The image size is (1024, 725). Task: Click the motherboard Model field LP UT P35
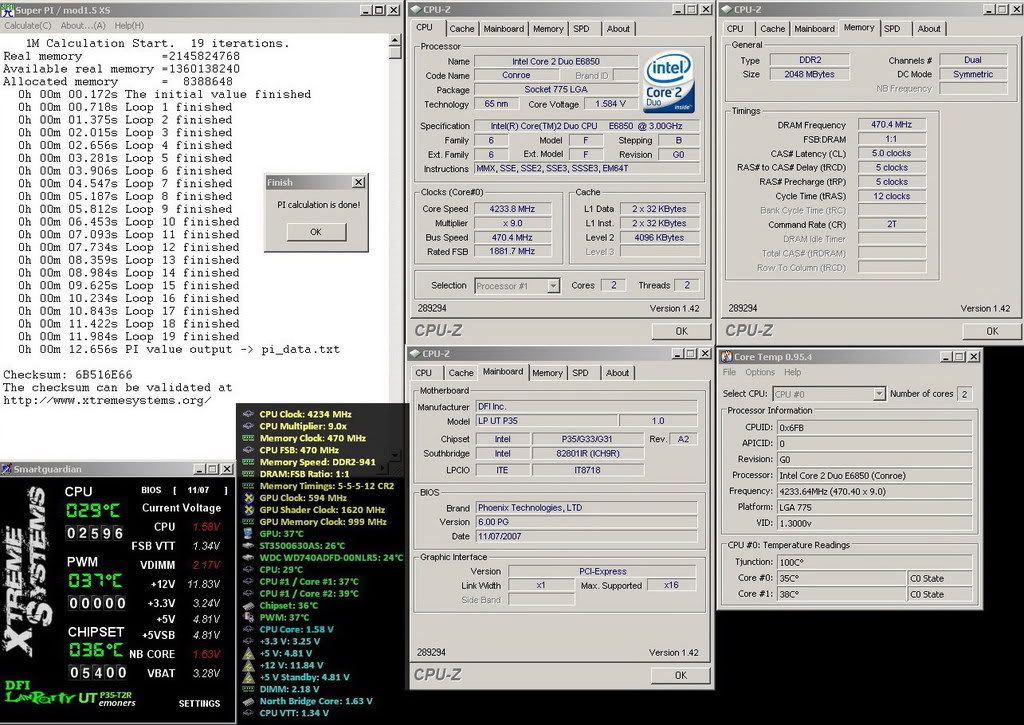pyautogui.click(x=547, y=421)
